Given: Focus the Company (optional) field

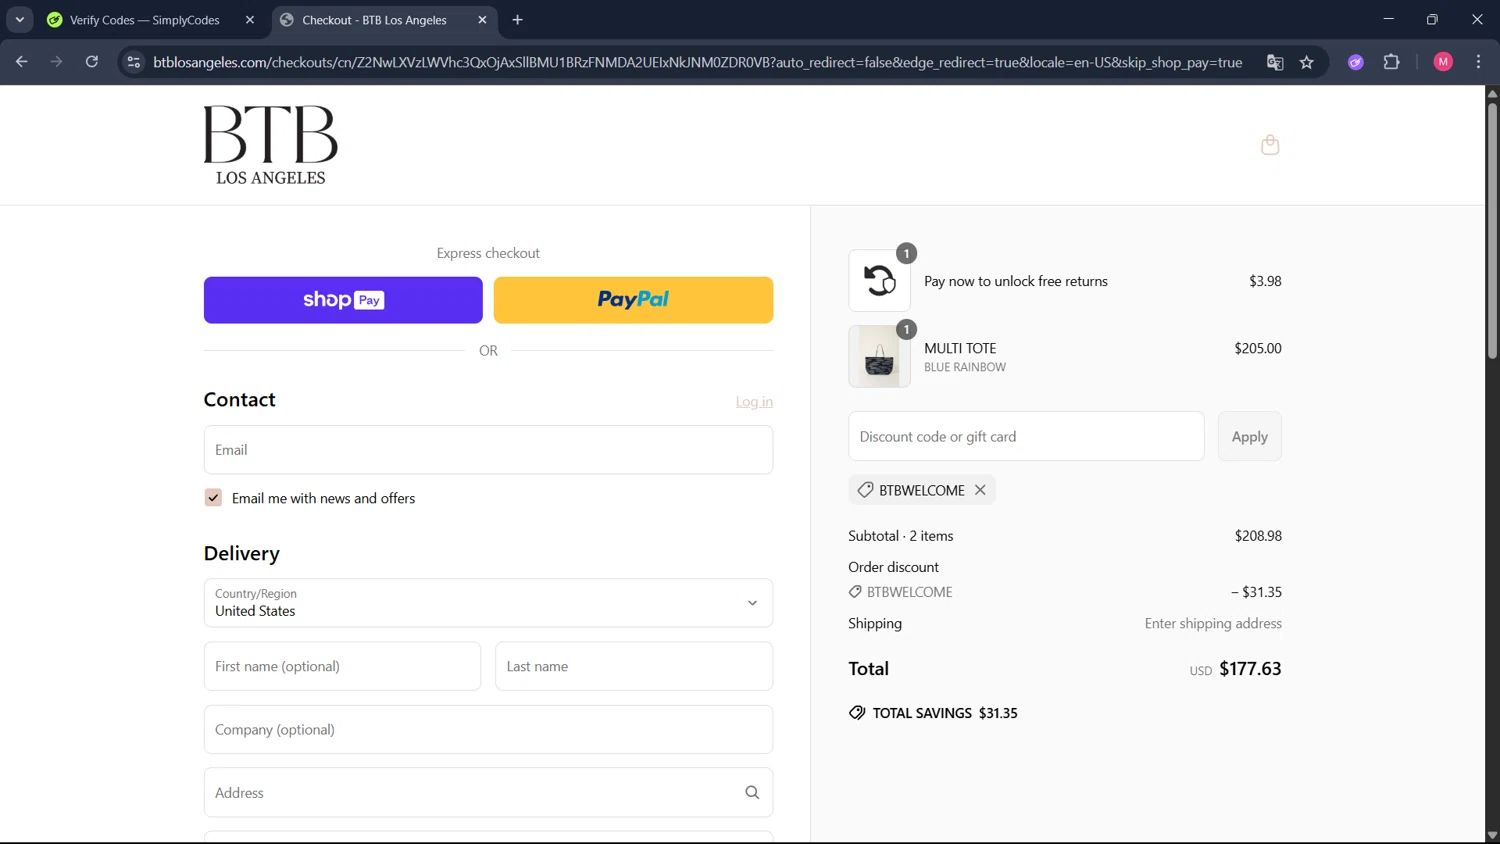Looking at the screenshot, I should 488,730.
